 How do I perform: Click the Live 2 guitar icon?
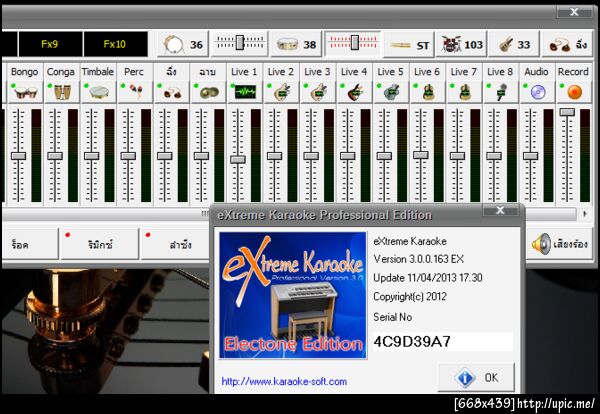pyautogui.click(x=282, y=92)
